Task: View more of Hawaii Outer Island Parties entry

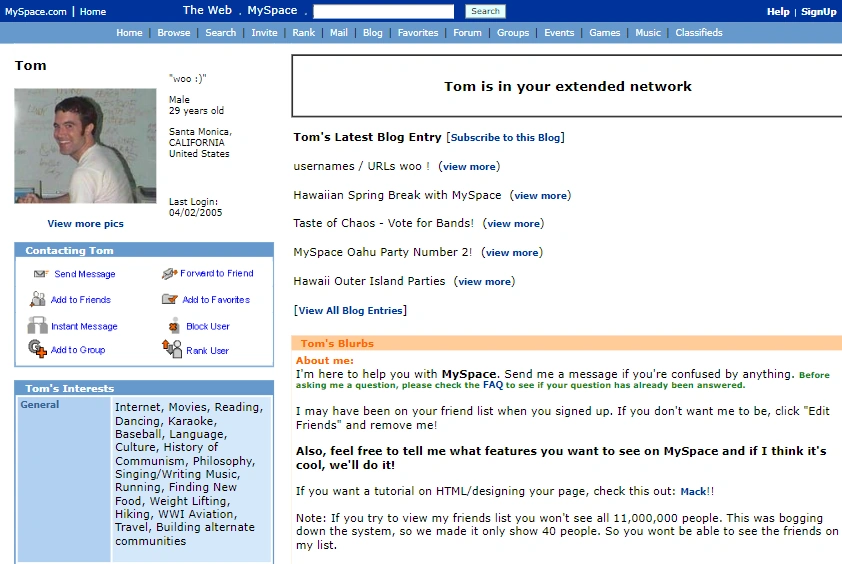Action: tap(484, 281)
